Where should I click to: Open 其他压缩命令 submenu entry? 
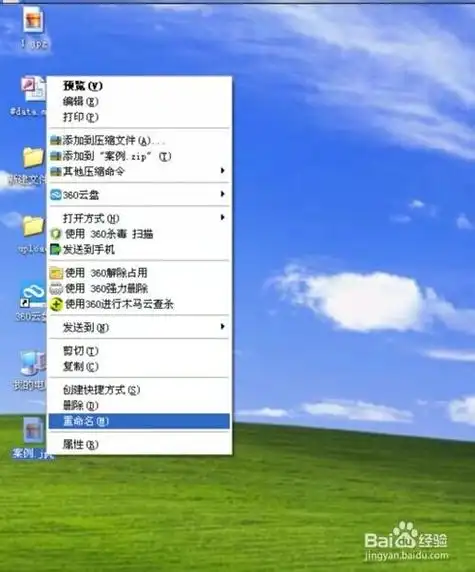tap(139, 171)
